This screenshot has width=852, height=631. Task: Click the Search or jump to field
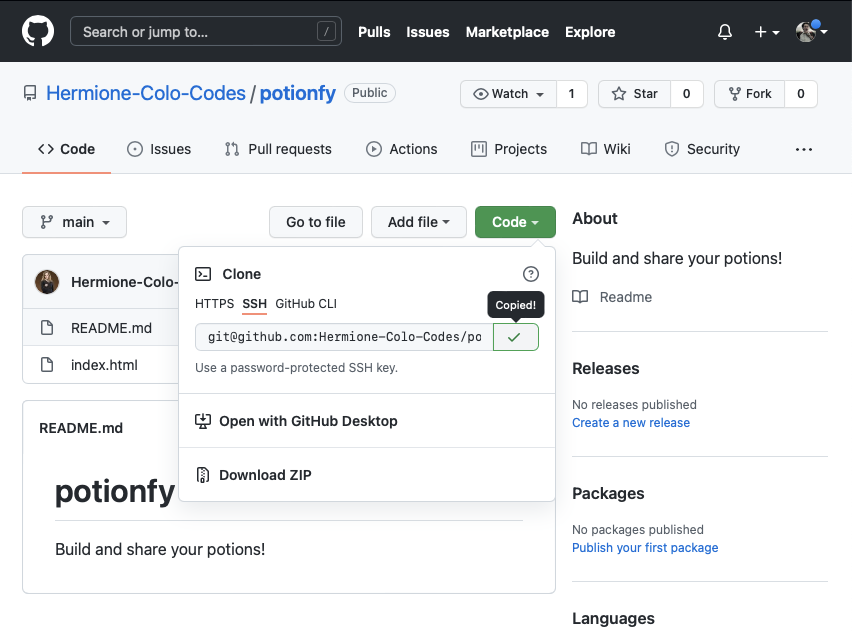click(x=205, y=32)
